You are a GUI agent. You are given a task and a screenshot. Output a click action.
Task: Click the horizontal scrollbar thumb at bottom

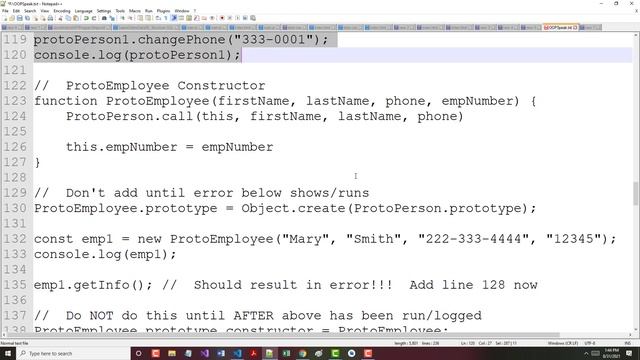pos(284,335)
